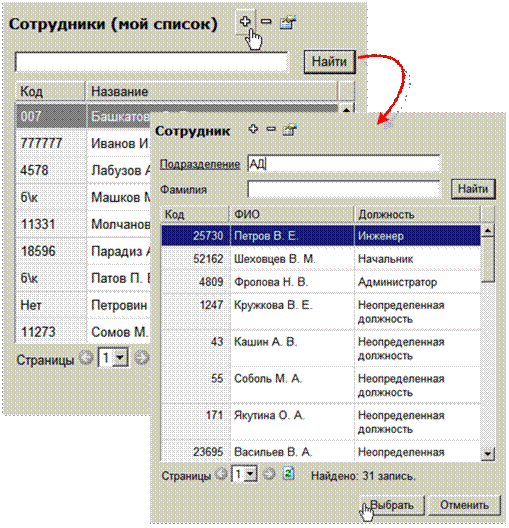Click the minus icon in the Сотрудник dialog
This screenshot has height=528, width=509.
(x=271, y=129)
